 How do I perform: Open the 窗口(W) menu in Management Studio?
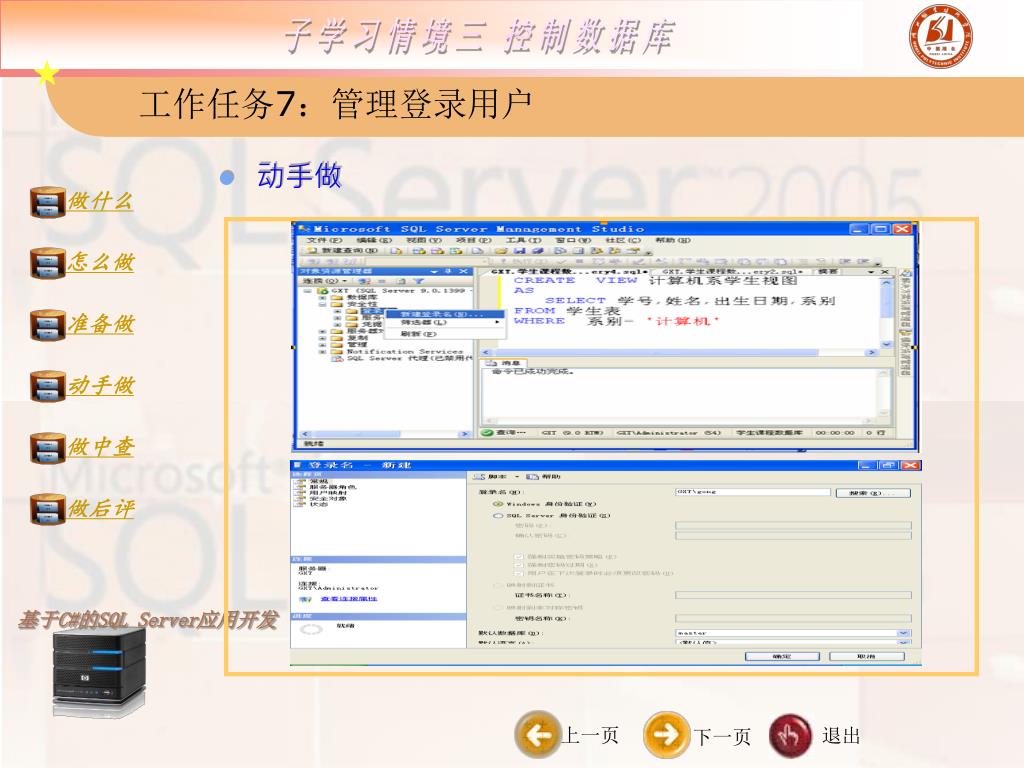(573, 240)
